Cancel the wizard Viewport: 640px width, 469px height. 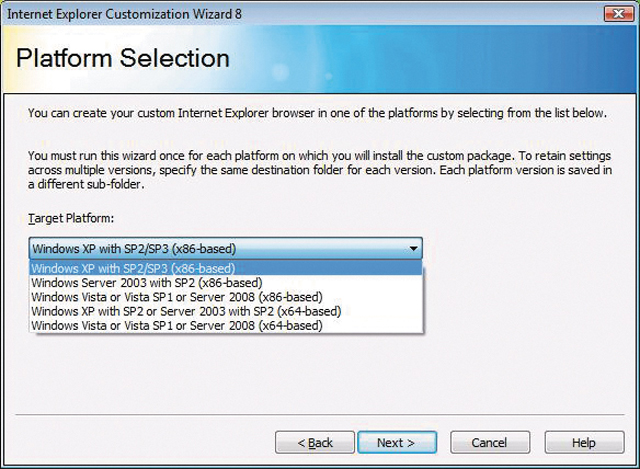click(489, 442)
